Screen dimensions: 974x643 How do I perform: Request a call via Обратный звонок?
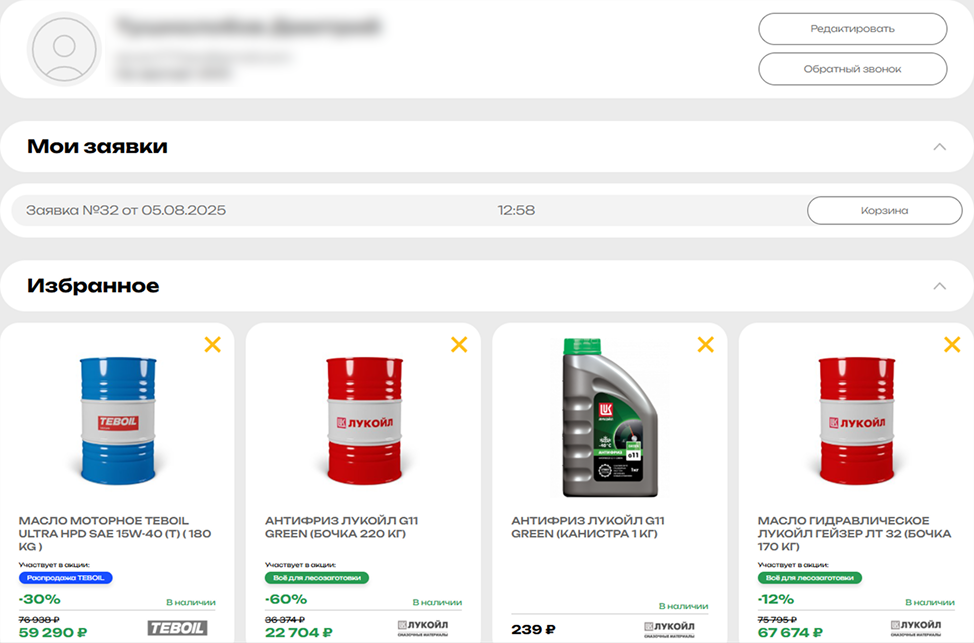click(852, 69)
